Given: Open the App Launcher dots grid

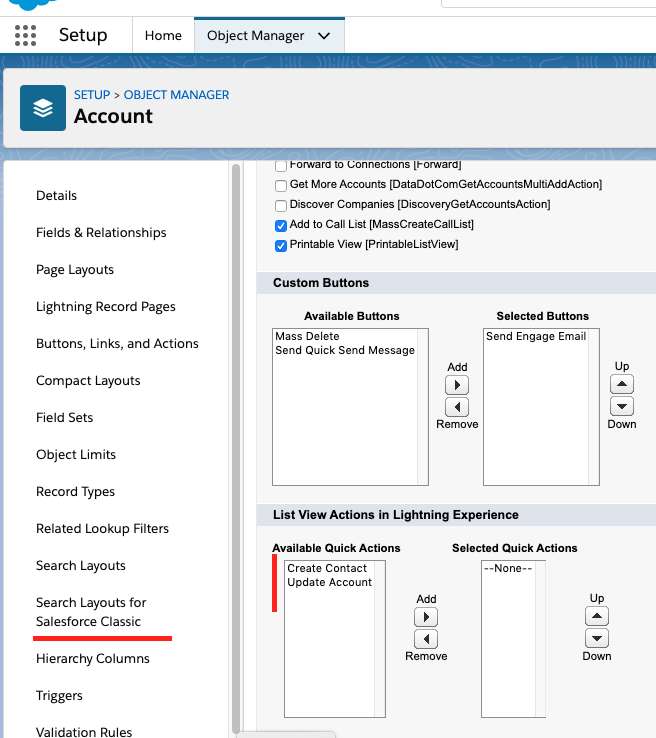Looking at the screenshot, I should 25,35.
